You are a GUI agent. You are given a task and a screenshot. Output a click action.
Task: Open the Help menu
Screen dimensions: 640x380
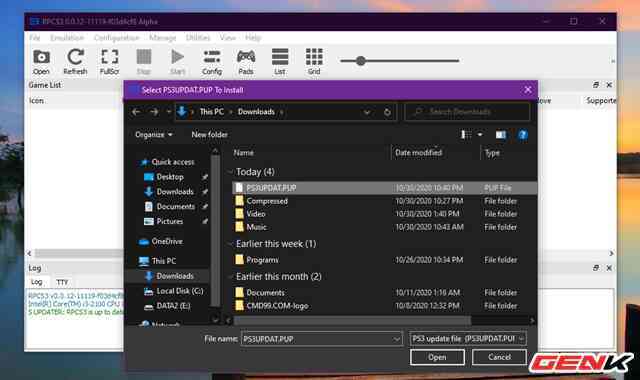coord(253,38)
